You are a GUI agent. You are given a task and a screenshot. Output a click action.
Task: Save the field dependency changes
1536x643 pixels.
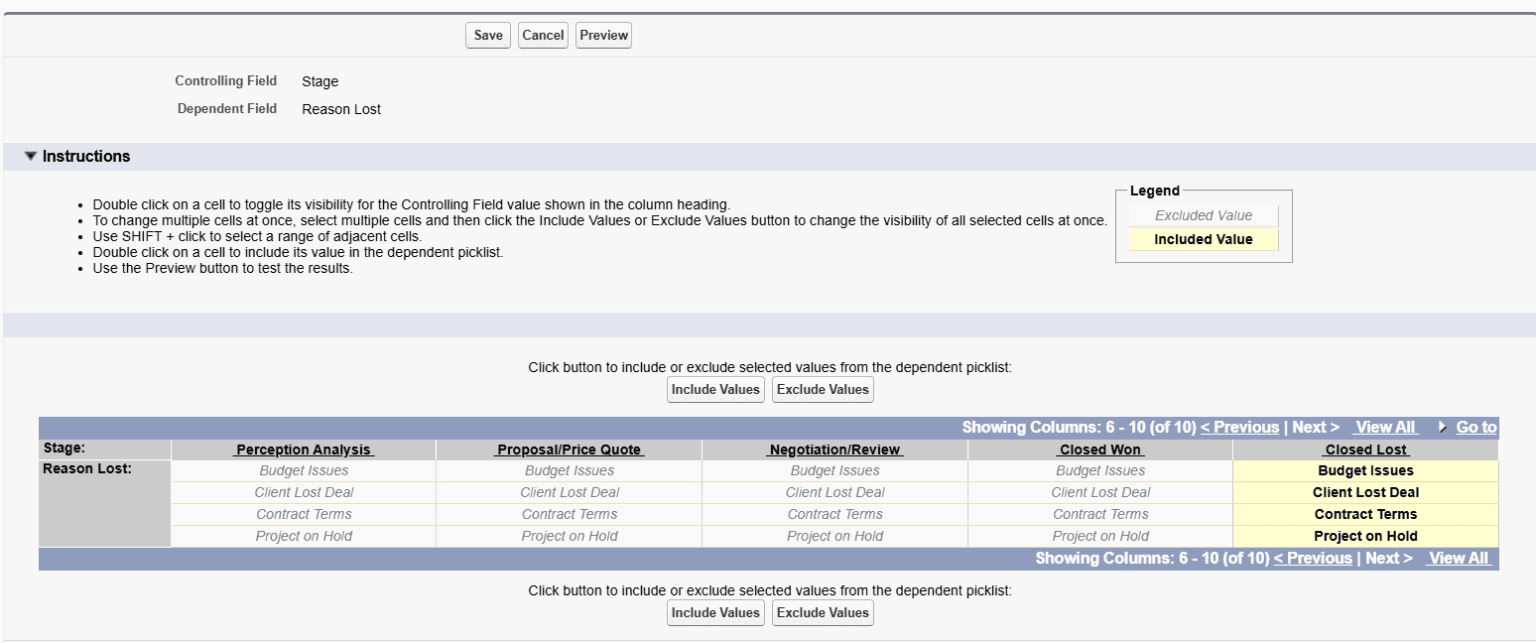click(487, 34)
